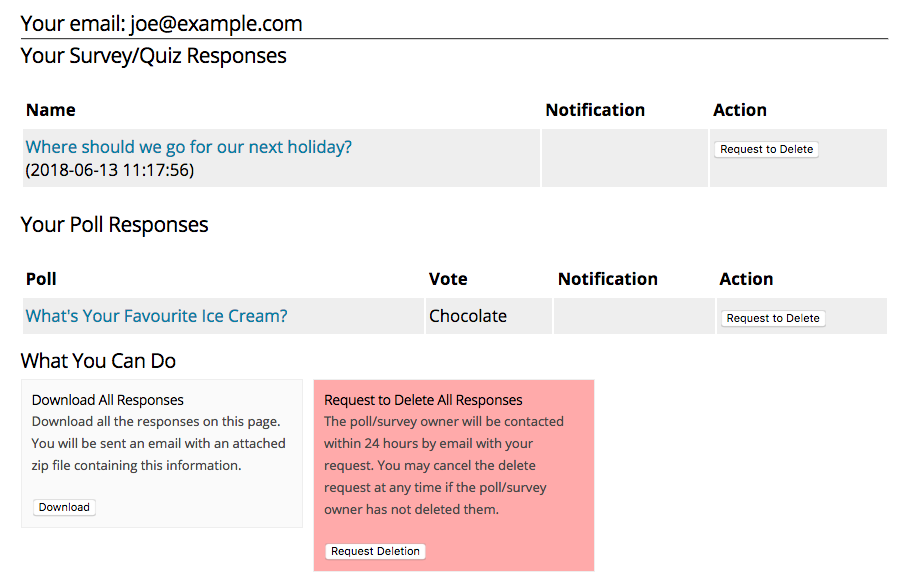Click the Poll column header
910x588 pixels.
pyautogui.click(x=41, y=279)
